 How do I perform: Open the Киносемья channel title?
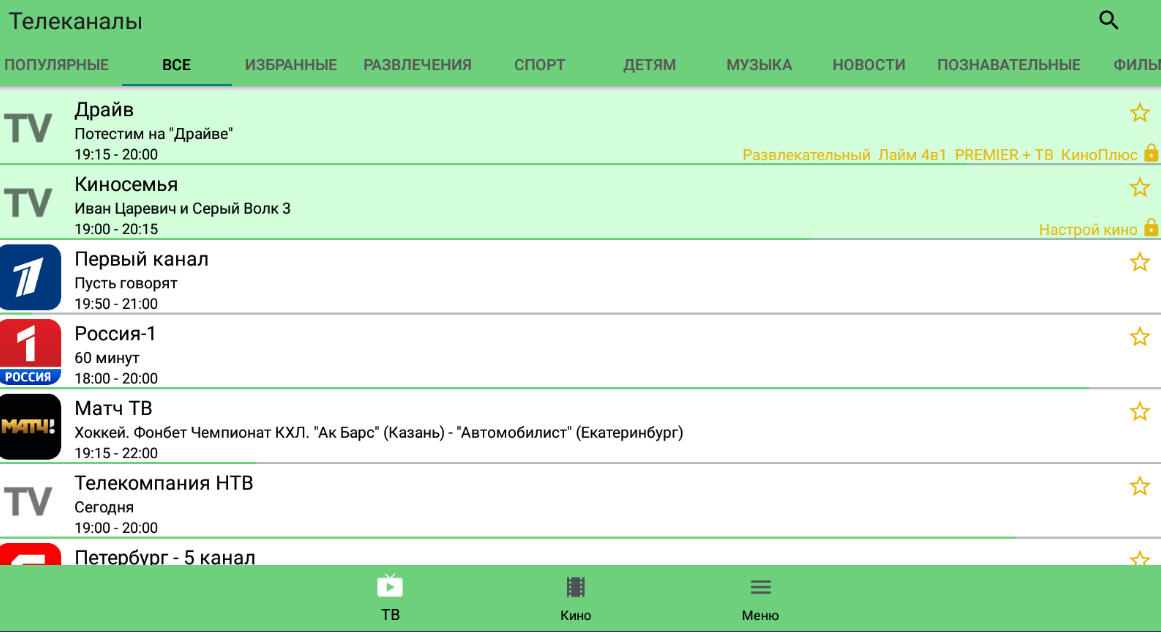click(126, 184)
